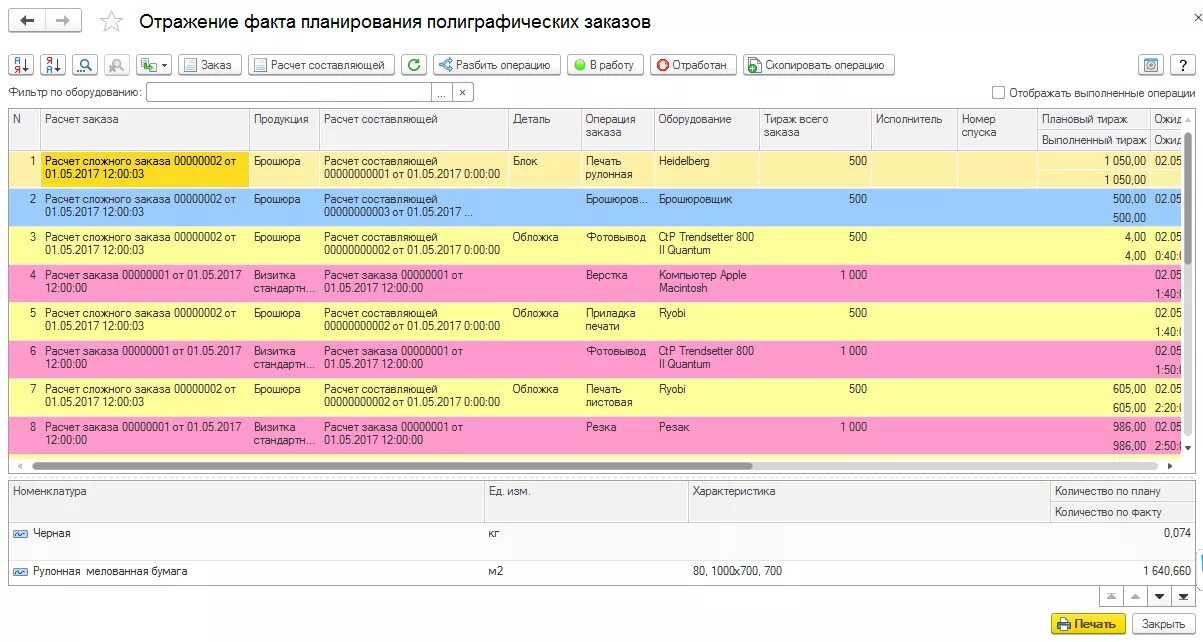The height and width of the screenshot is (642, 1203).
Task: Sort the list descending (Z-A icon)
Action: 53,65
